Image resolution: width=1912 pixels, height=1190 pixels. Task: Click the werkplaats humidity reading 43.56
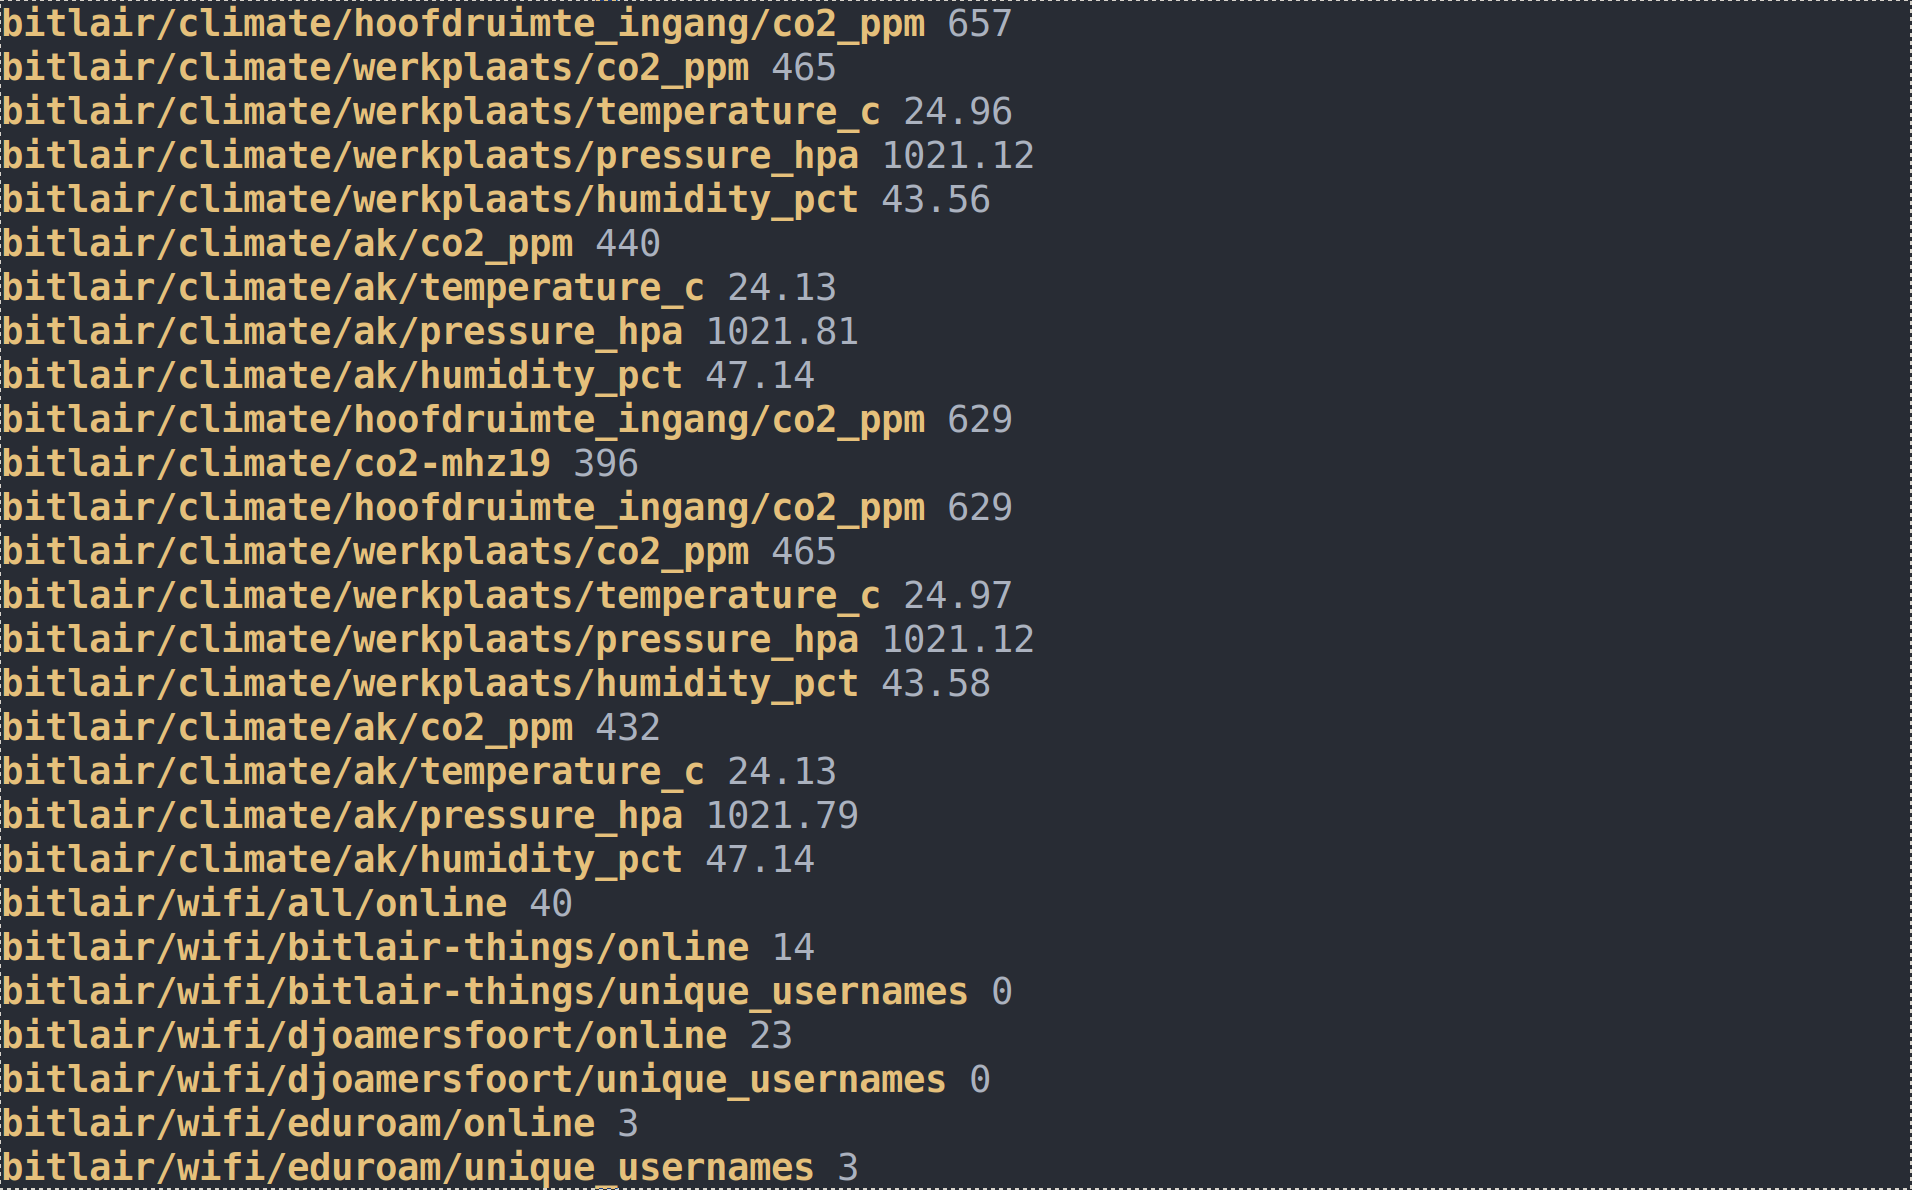coord(935,200)
